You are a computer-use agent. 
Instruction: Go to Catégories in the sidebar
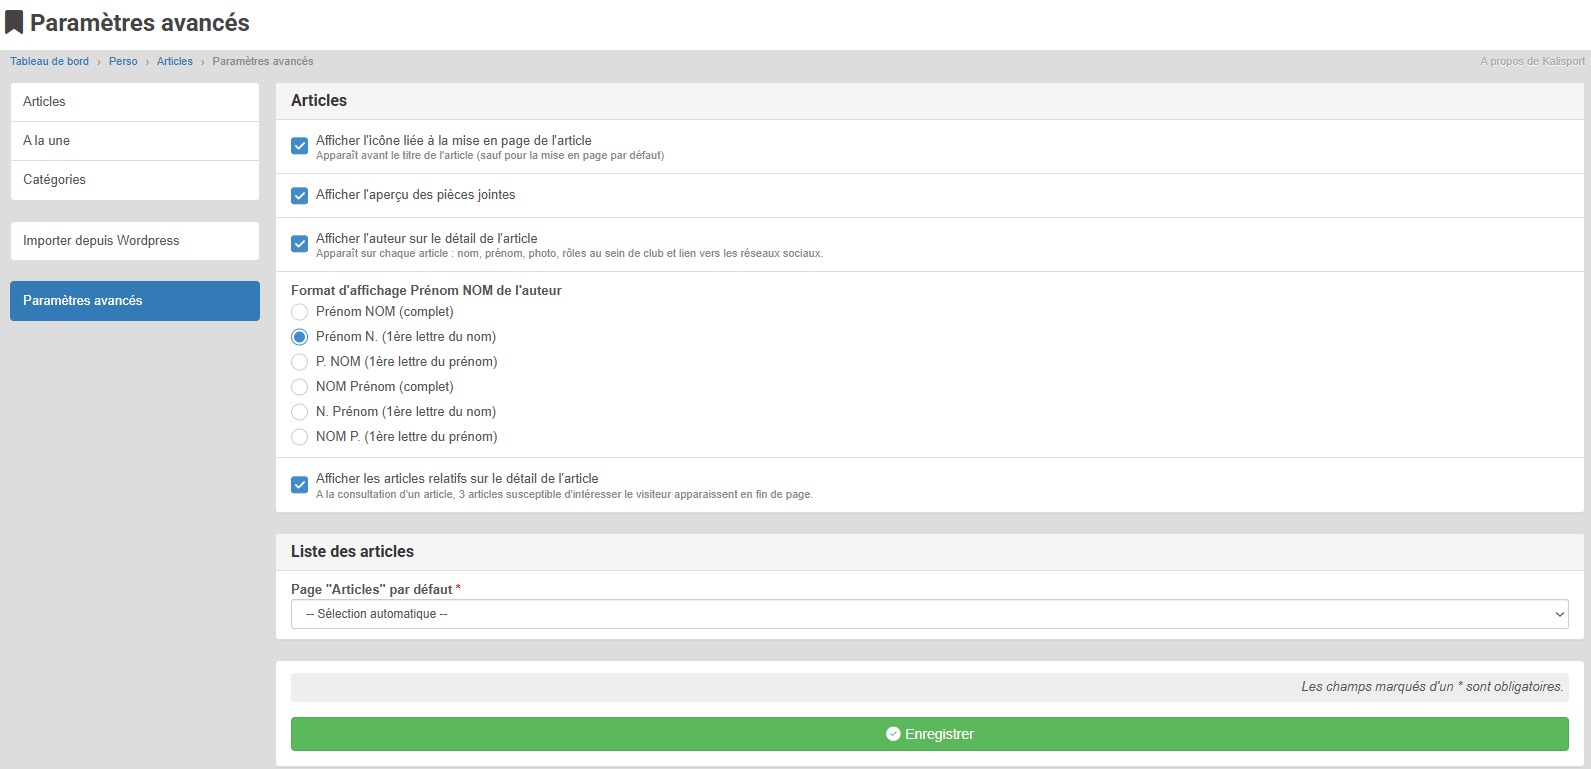click(134, 180)
